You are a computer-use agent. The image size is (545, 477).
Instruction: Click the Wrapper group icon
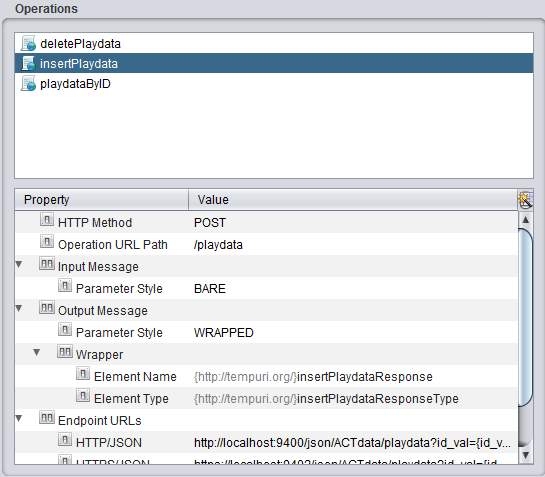pyautogui.click(x=65, y=351)
